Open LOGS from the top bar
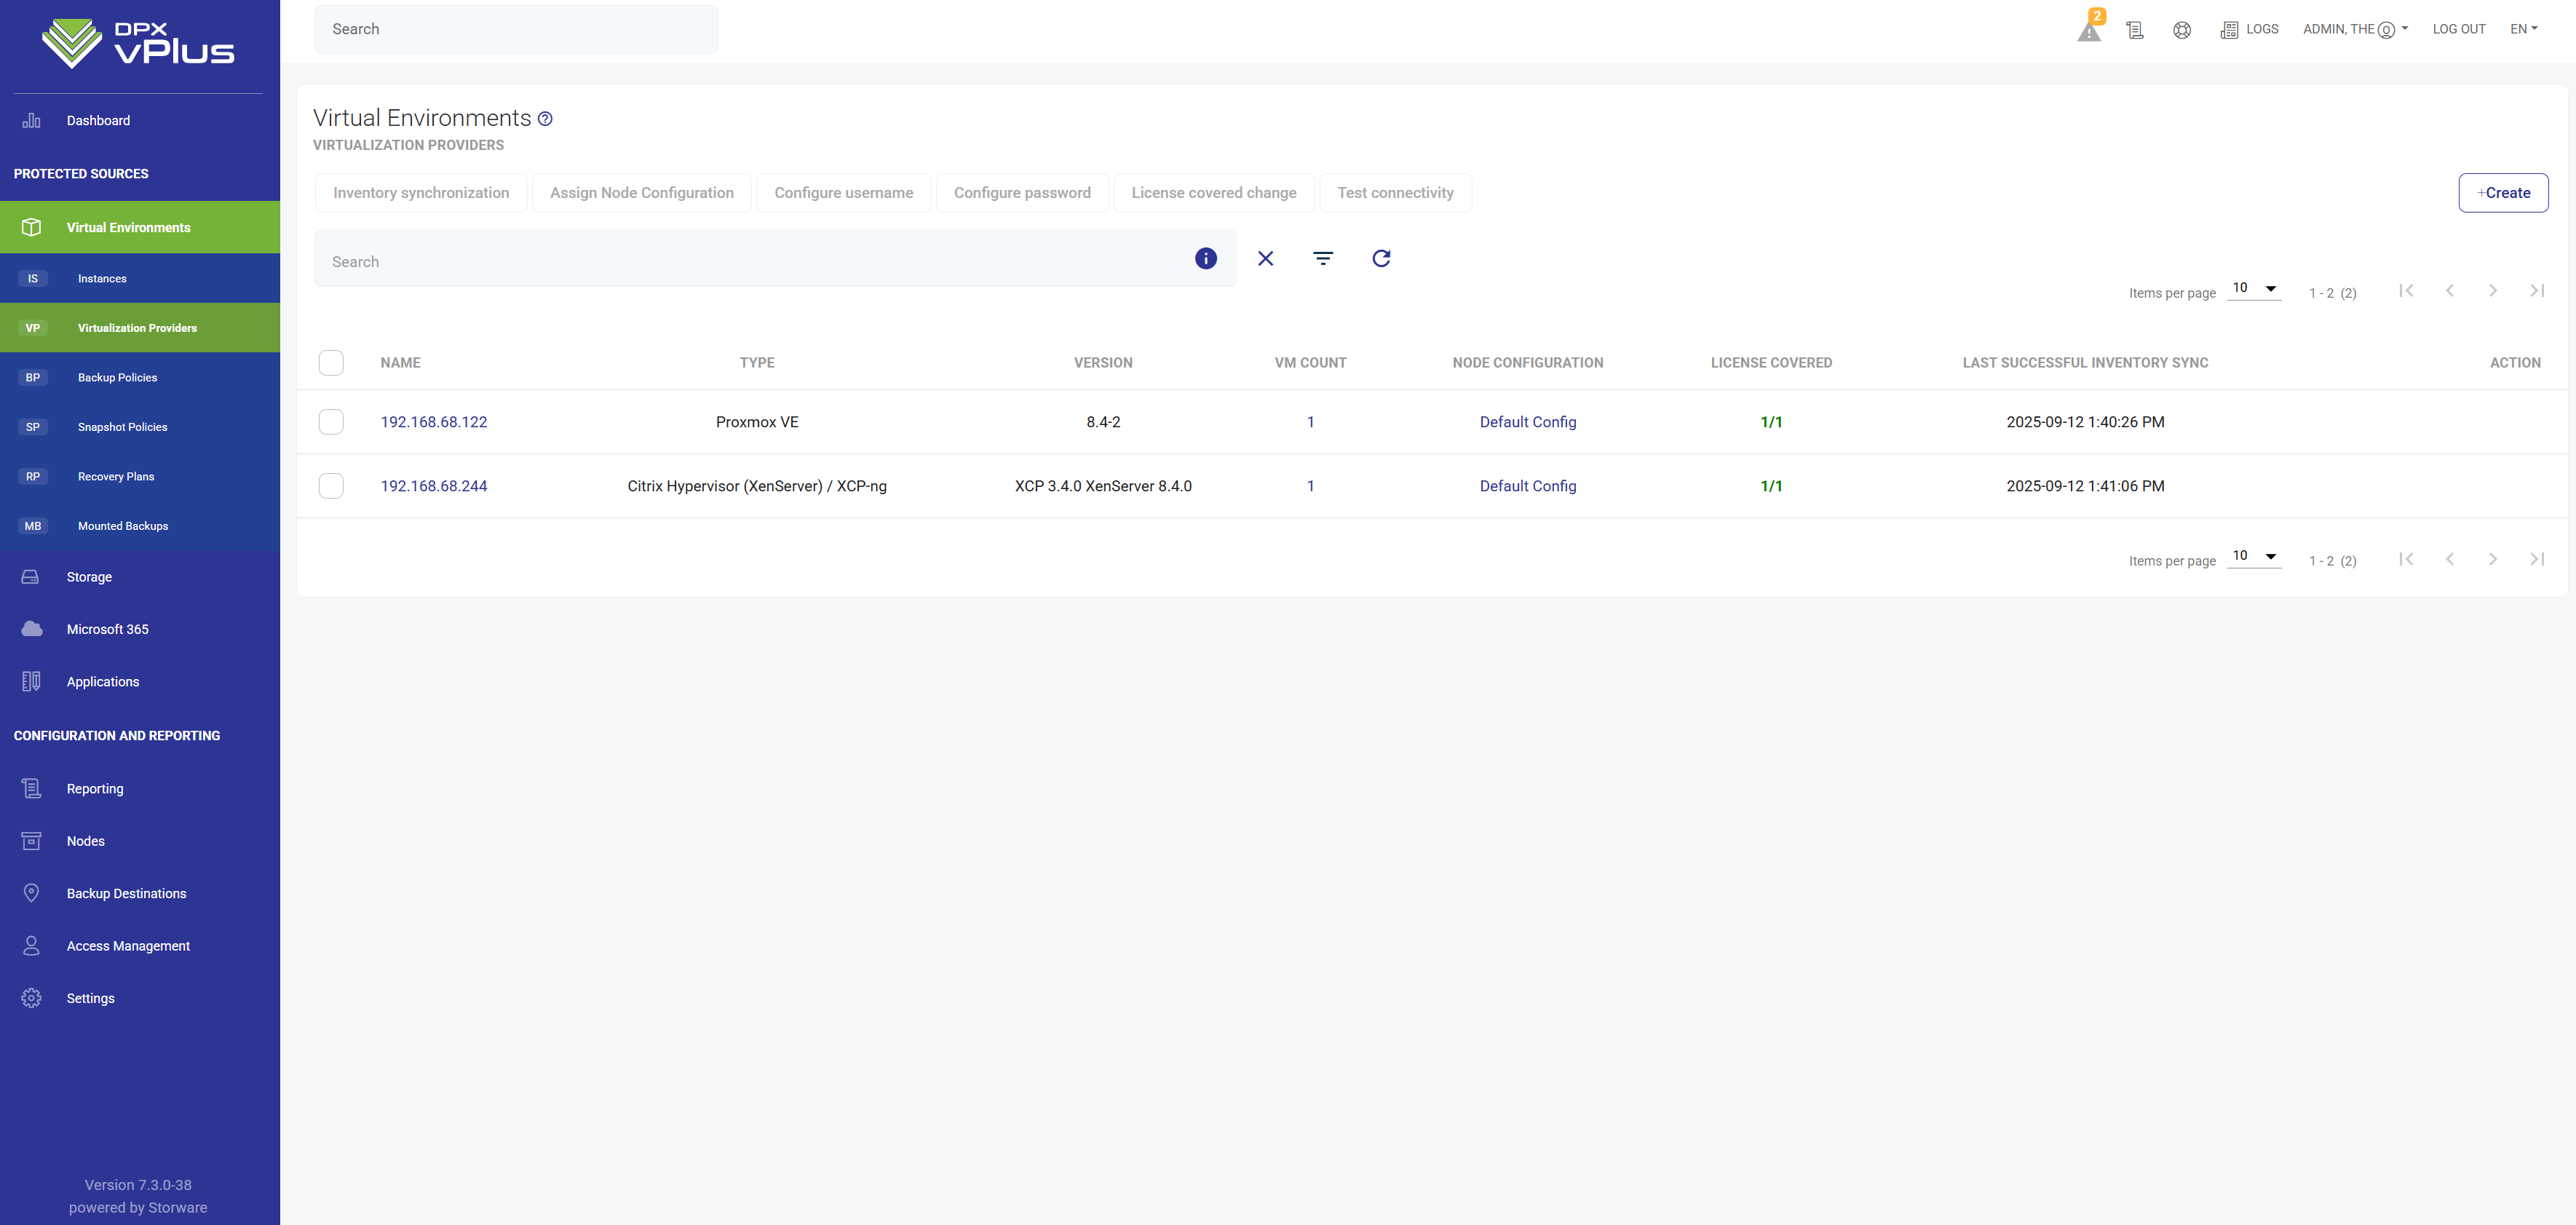This screenshot has height=1225, width=2576. point(2249,29)
